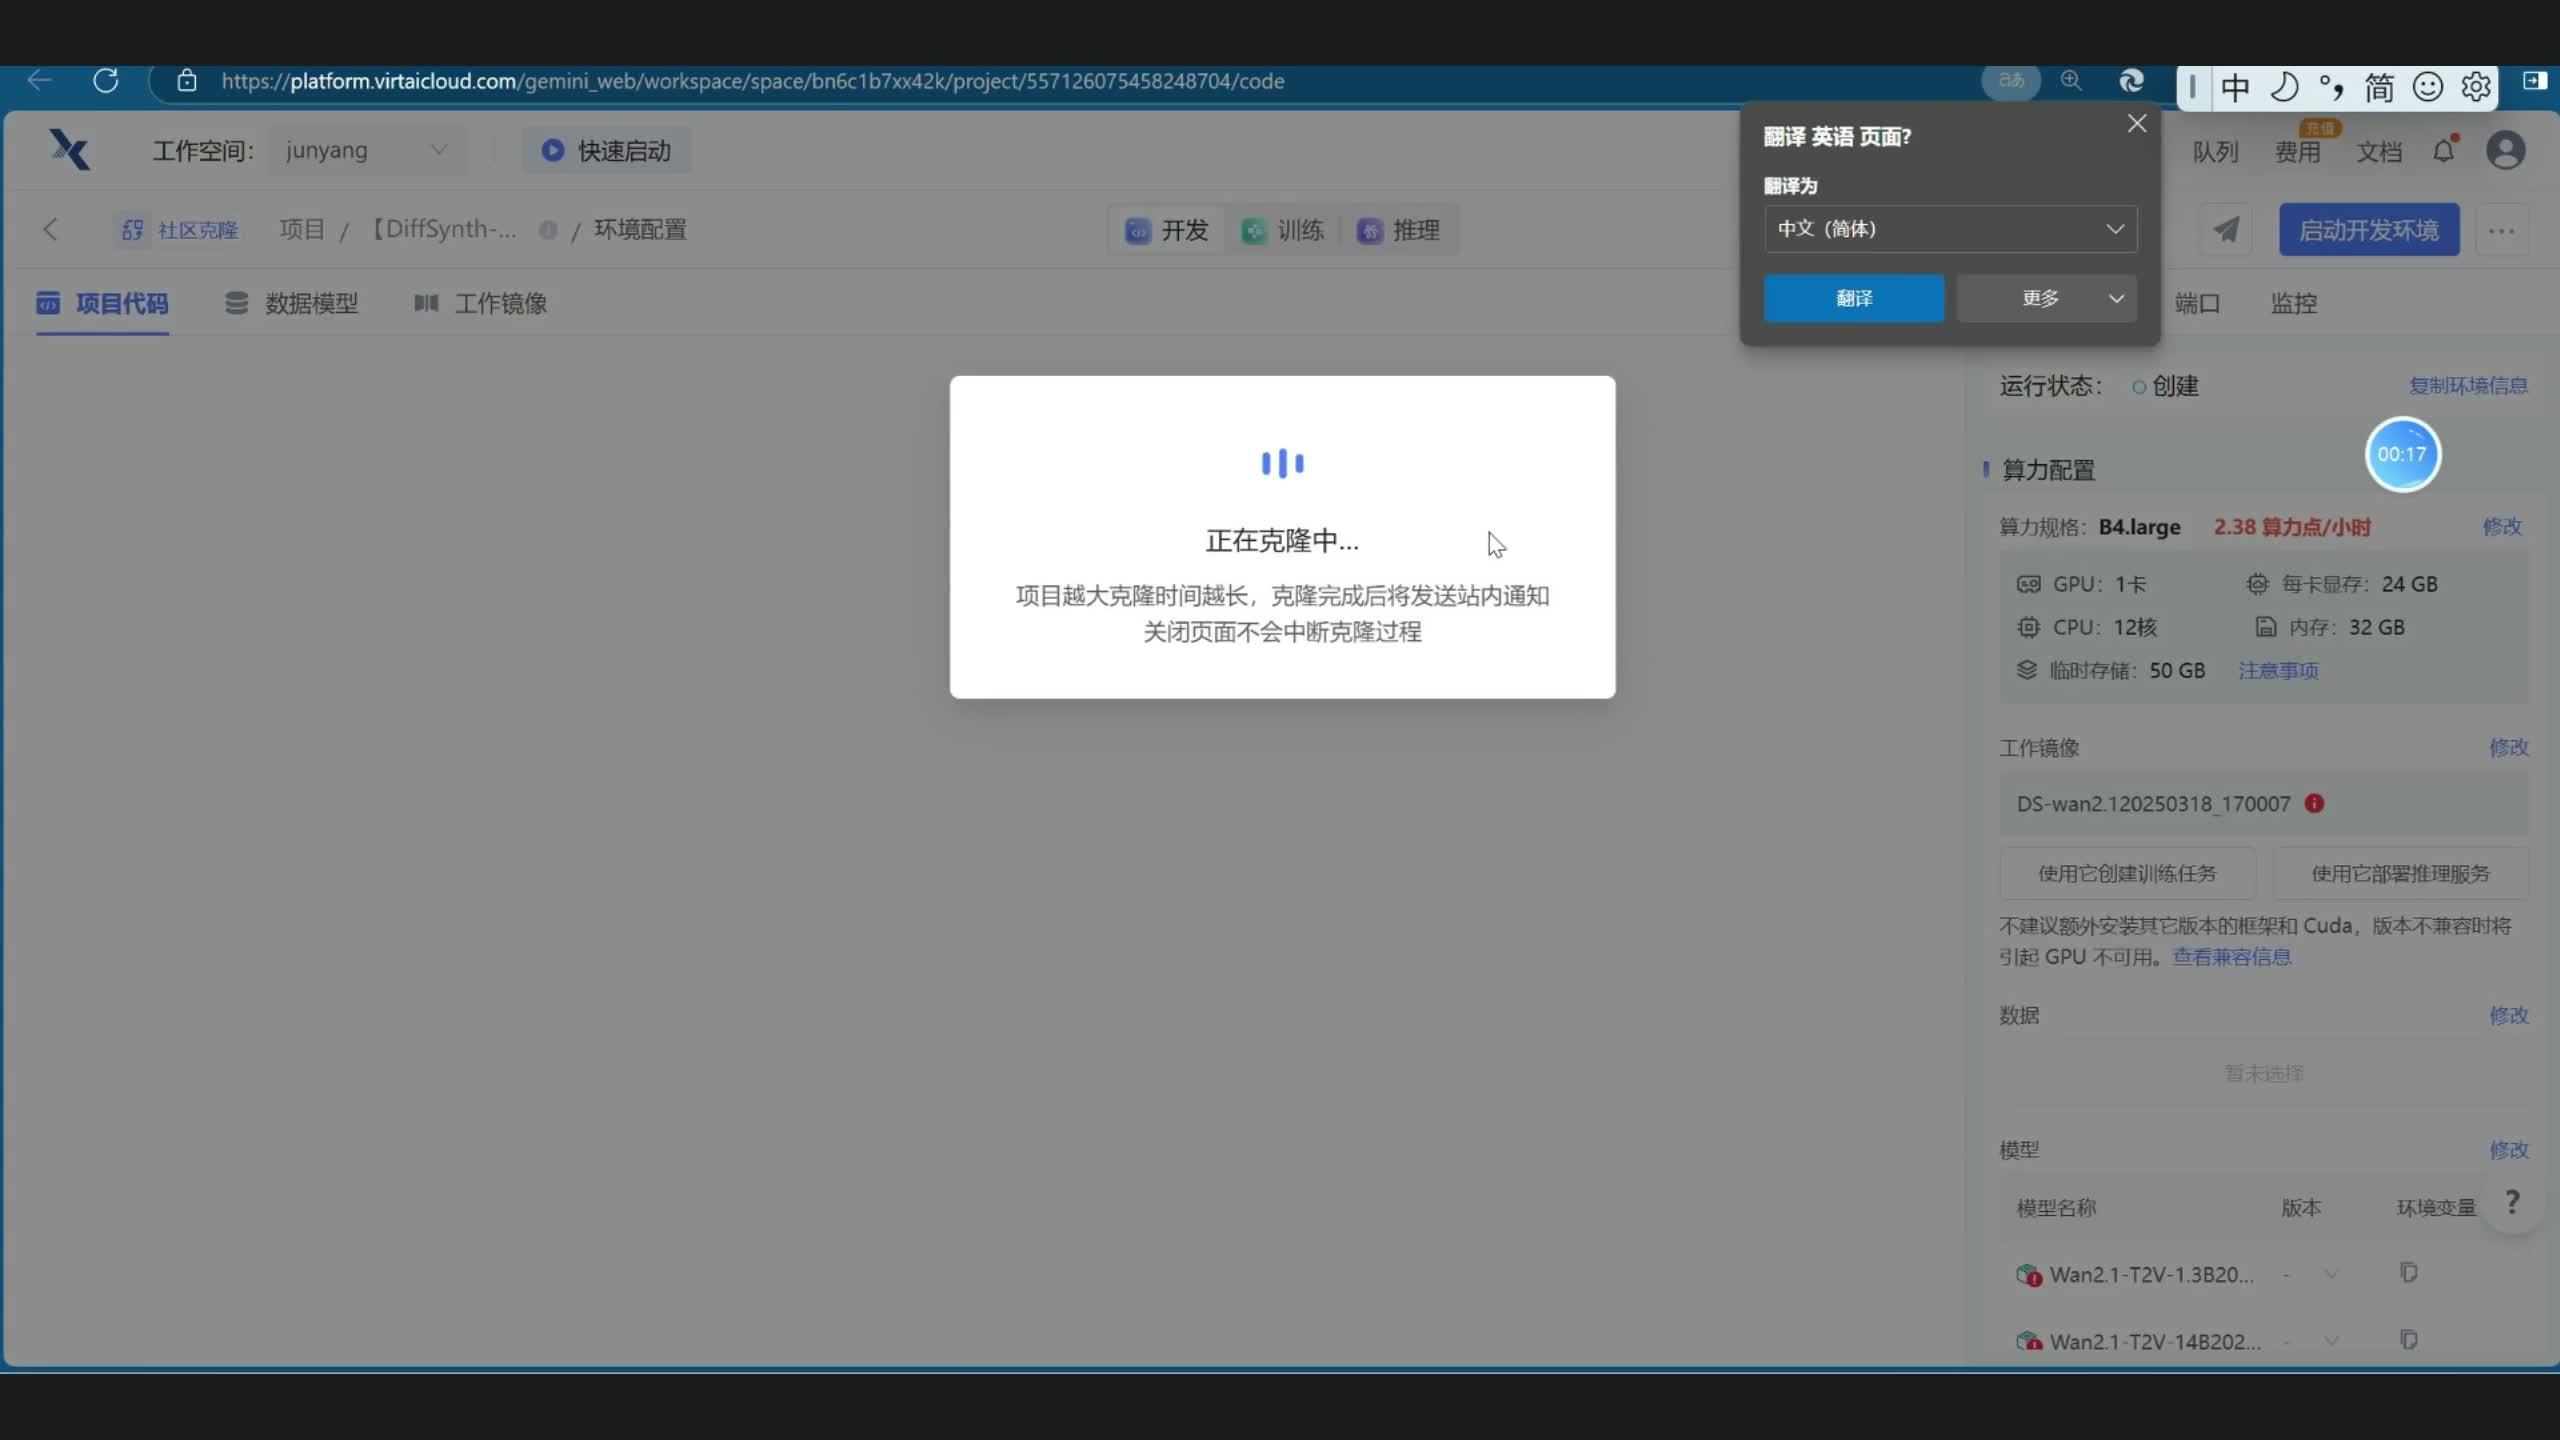Toggle IME moon night mode
Image resolution: width=2560 pixels, height=1440 pixels.
click(2284, 87)
